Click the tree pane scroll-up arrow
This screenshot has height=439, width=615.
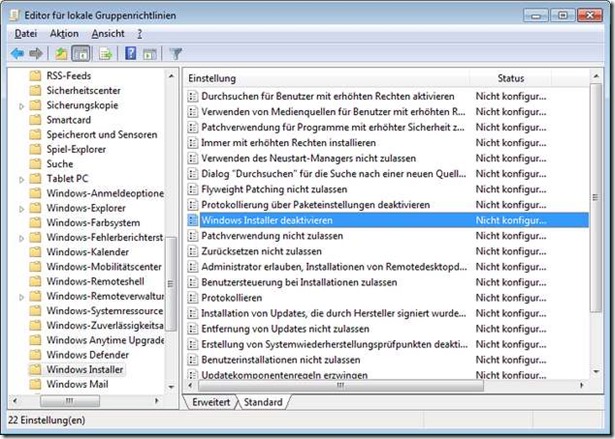click(x=171, y=76)
